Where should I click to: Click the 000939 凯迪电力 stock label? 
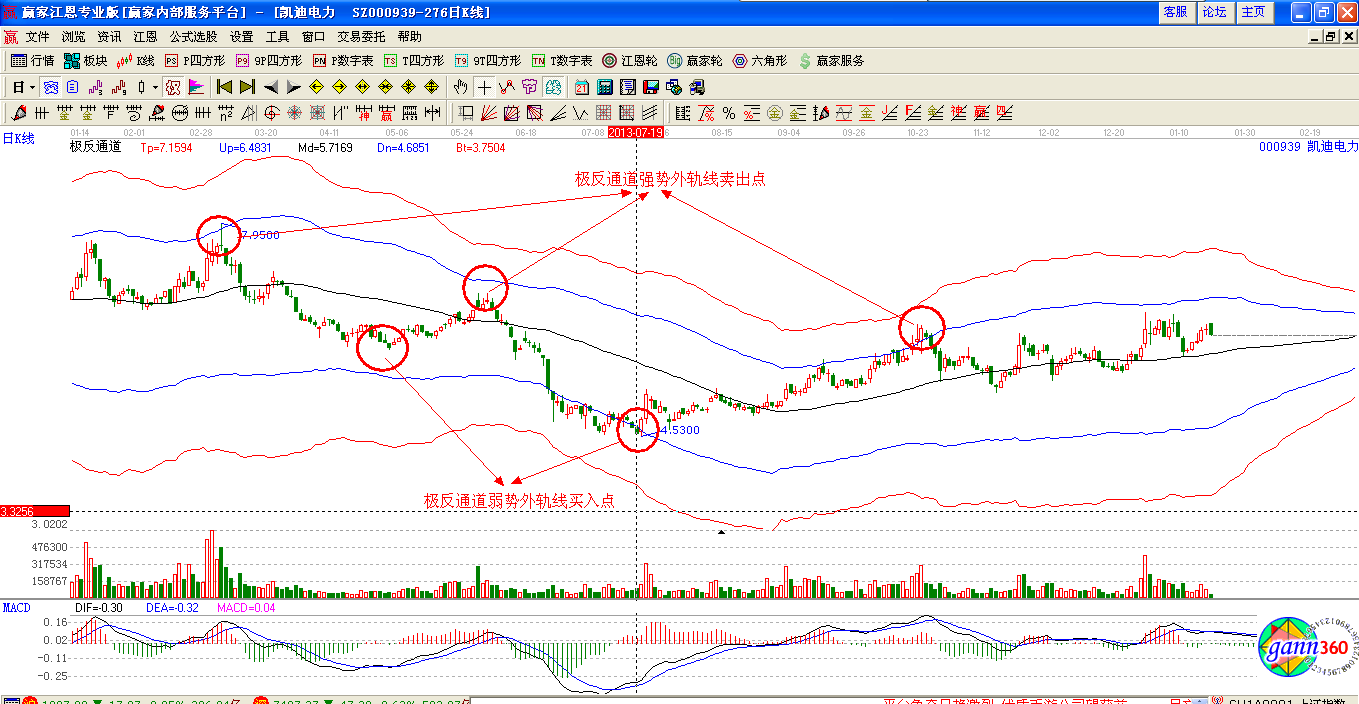[x=1307, y=146]
